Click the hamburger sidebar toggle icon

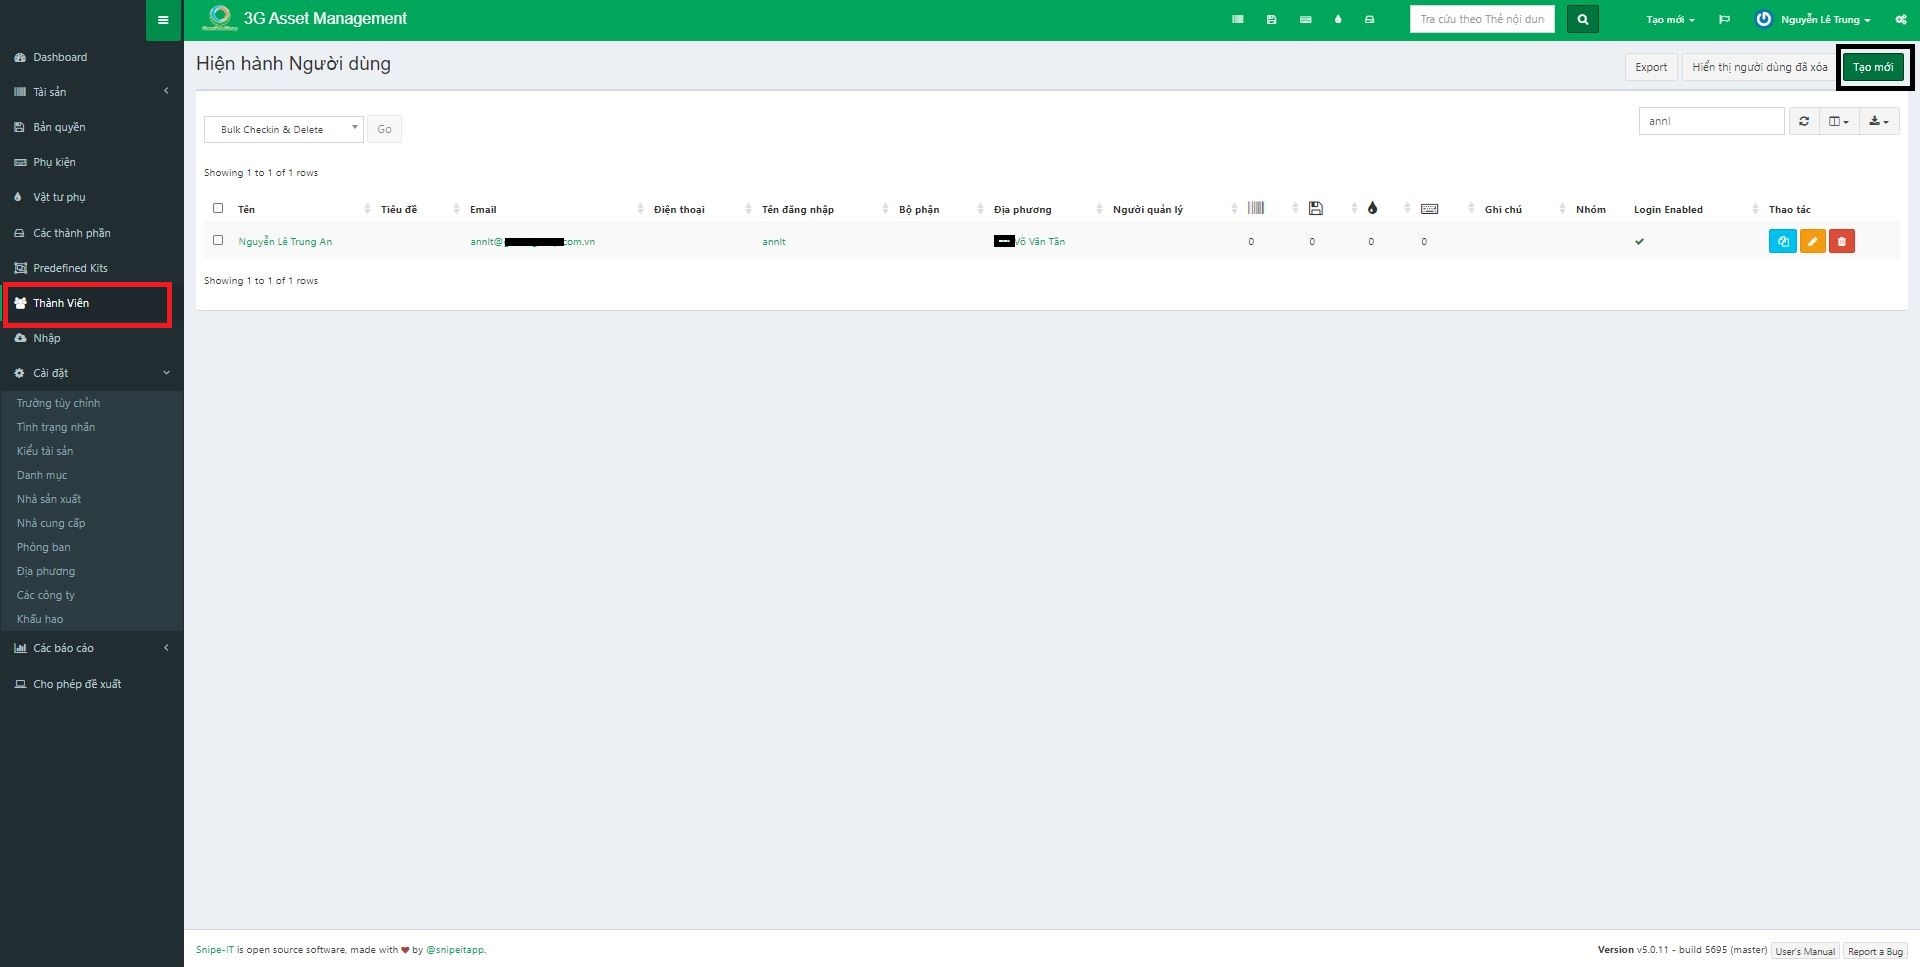(163, 20)
